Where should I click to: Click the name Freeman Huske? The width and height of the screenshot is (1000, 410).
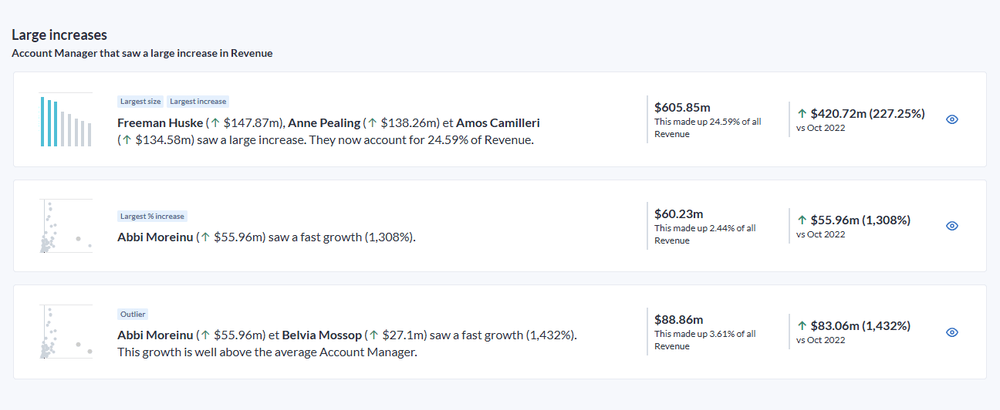tap(160, 122)
